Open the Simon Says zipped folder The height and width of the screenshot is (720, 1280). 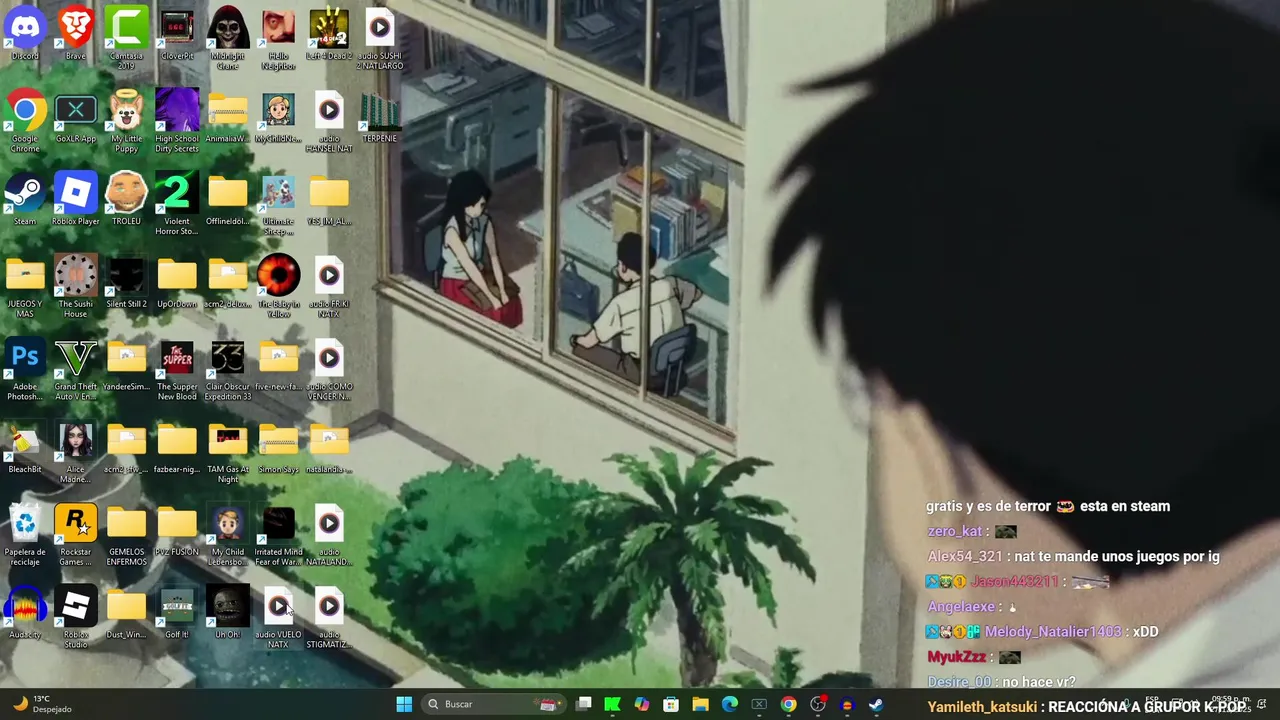tap(278, 449)
